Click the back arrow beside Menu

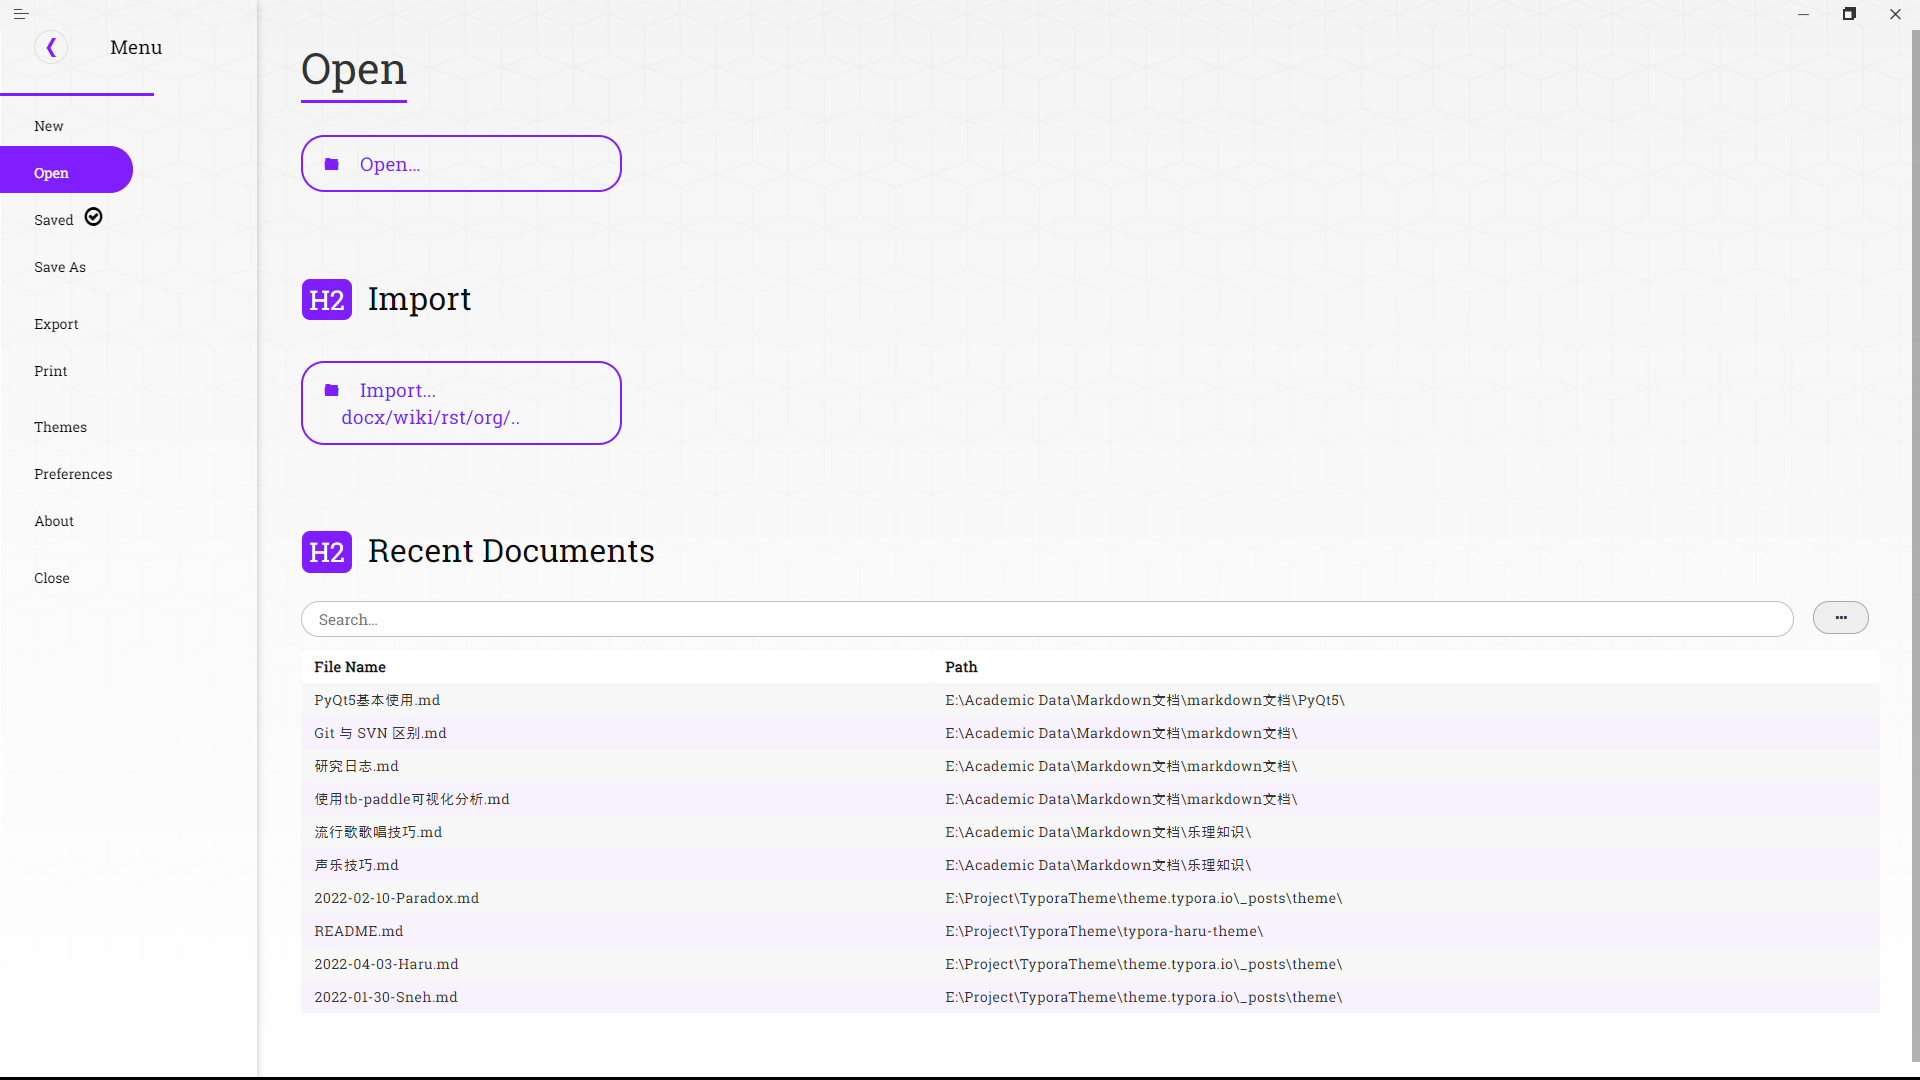tap(51, 47)
